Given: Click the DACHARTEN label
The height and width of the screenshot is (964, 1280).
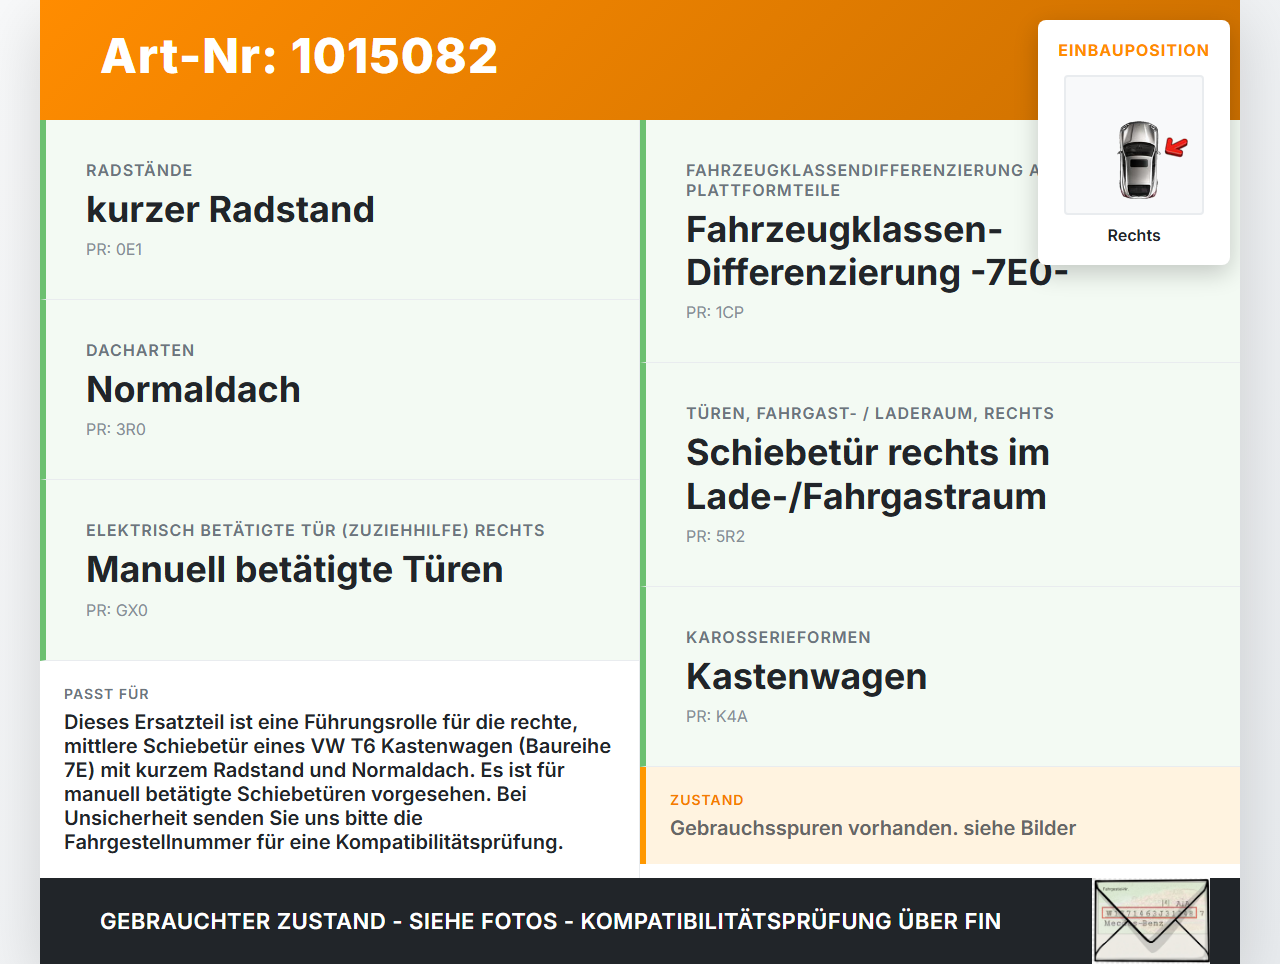Looking at the screenshot, I should click(140, 350).
